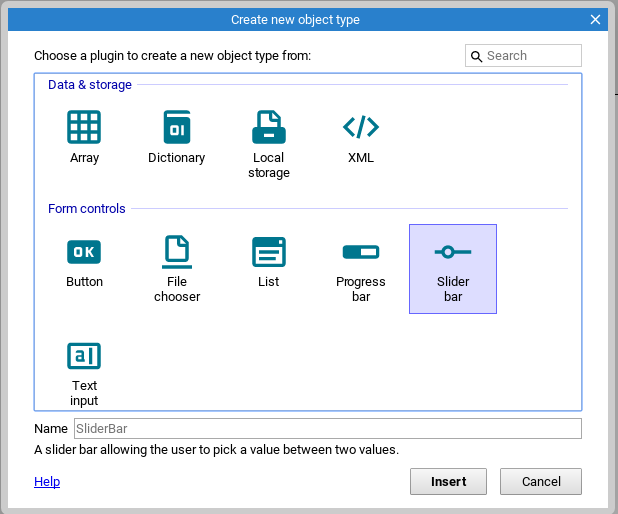Pick the Local storage plugin icon
This screenshot has width=618, height=514.
click(x=269, y=127)
